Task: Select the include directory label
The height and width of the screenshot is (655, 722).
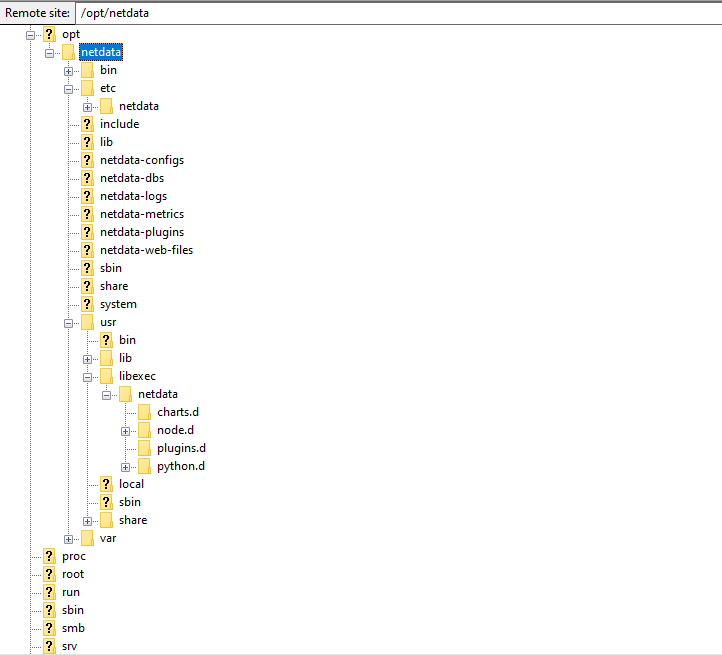Action: tap(119, 124)
